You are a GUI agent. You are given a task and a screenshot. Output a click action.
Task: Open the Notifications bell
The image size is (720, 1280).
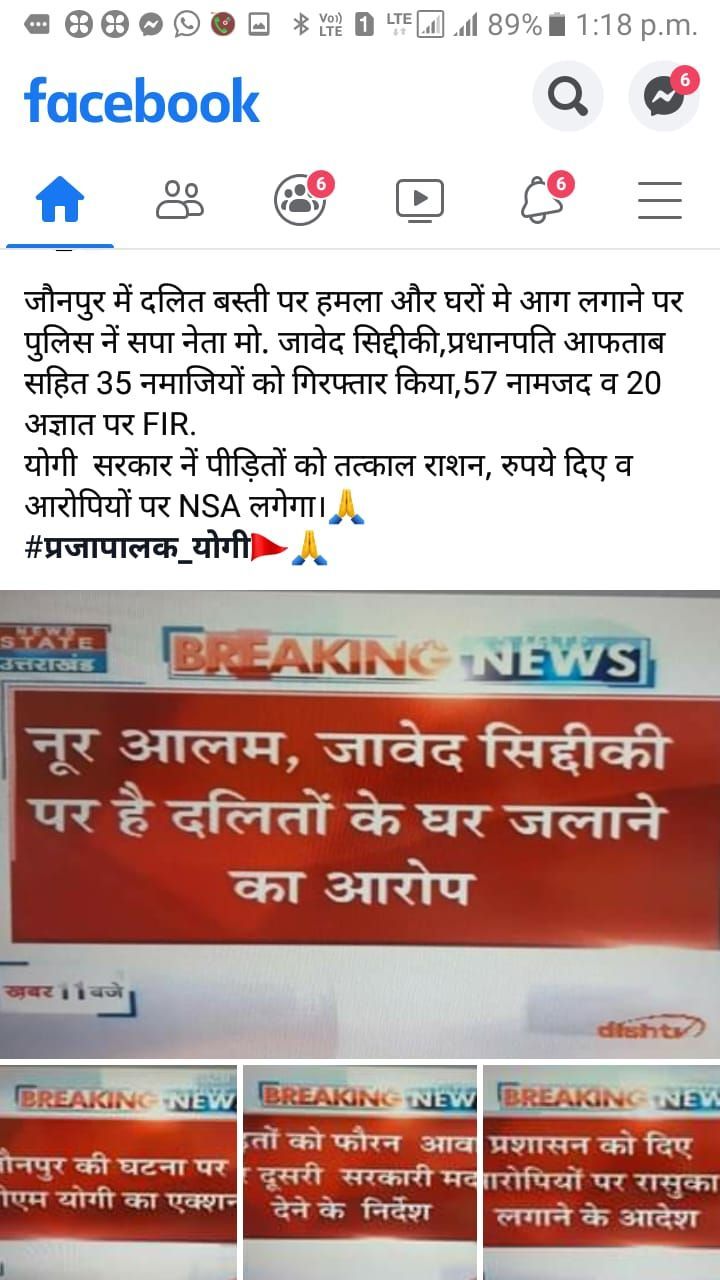(x=541, y=199)
